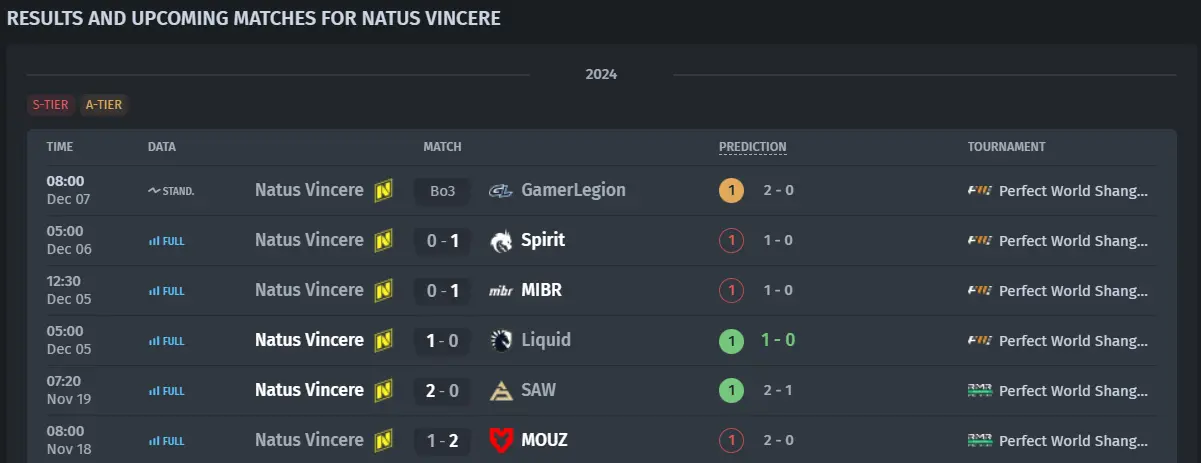Screen dimensions: 1201x463
Task: Click the GamerLegion team logo icon
Action: pos(501,190)
